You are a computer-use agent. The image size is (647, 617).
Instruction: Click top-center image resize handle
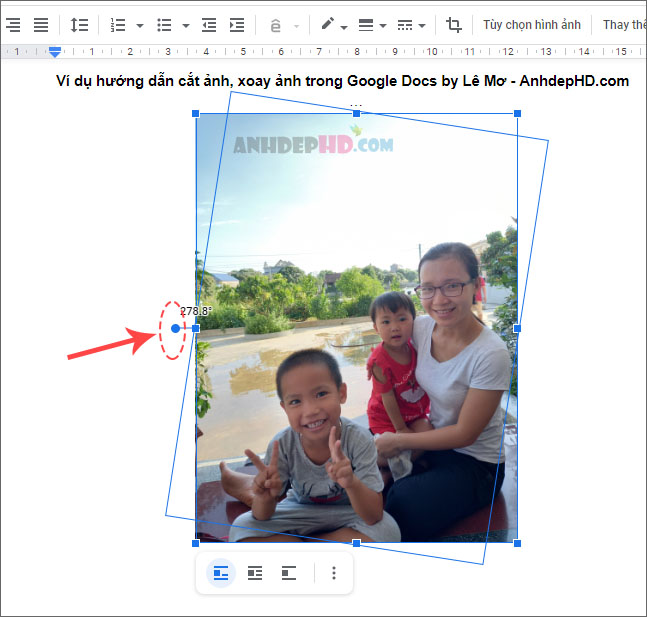pyautogui.click(x=357, y=113)
